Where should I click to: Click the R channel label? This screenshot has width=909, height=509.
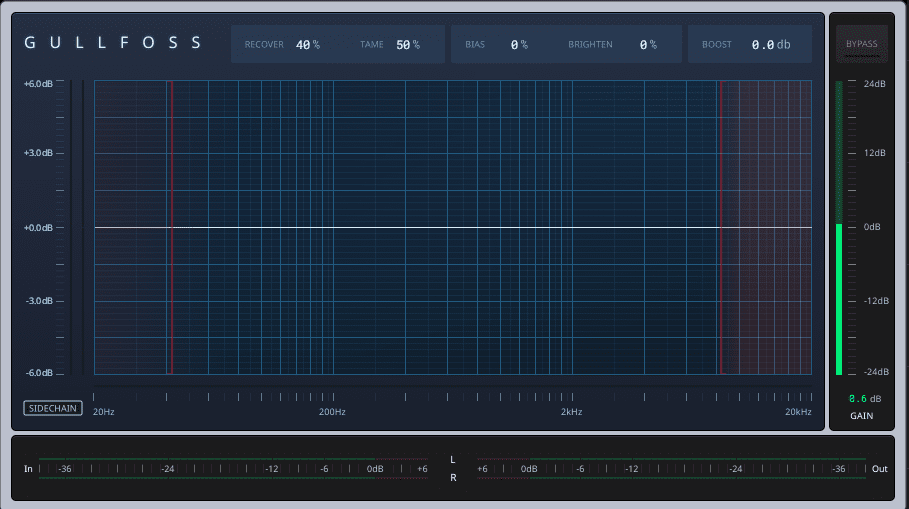tap(453, 478)
